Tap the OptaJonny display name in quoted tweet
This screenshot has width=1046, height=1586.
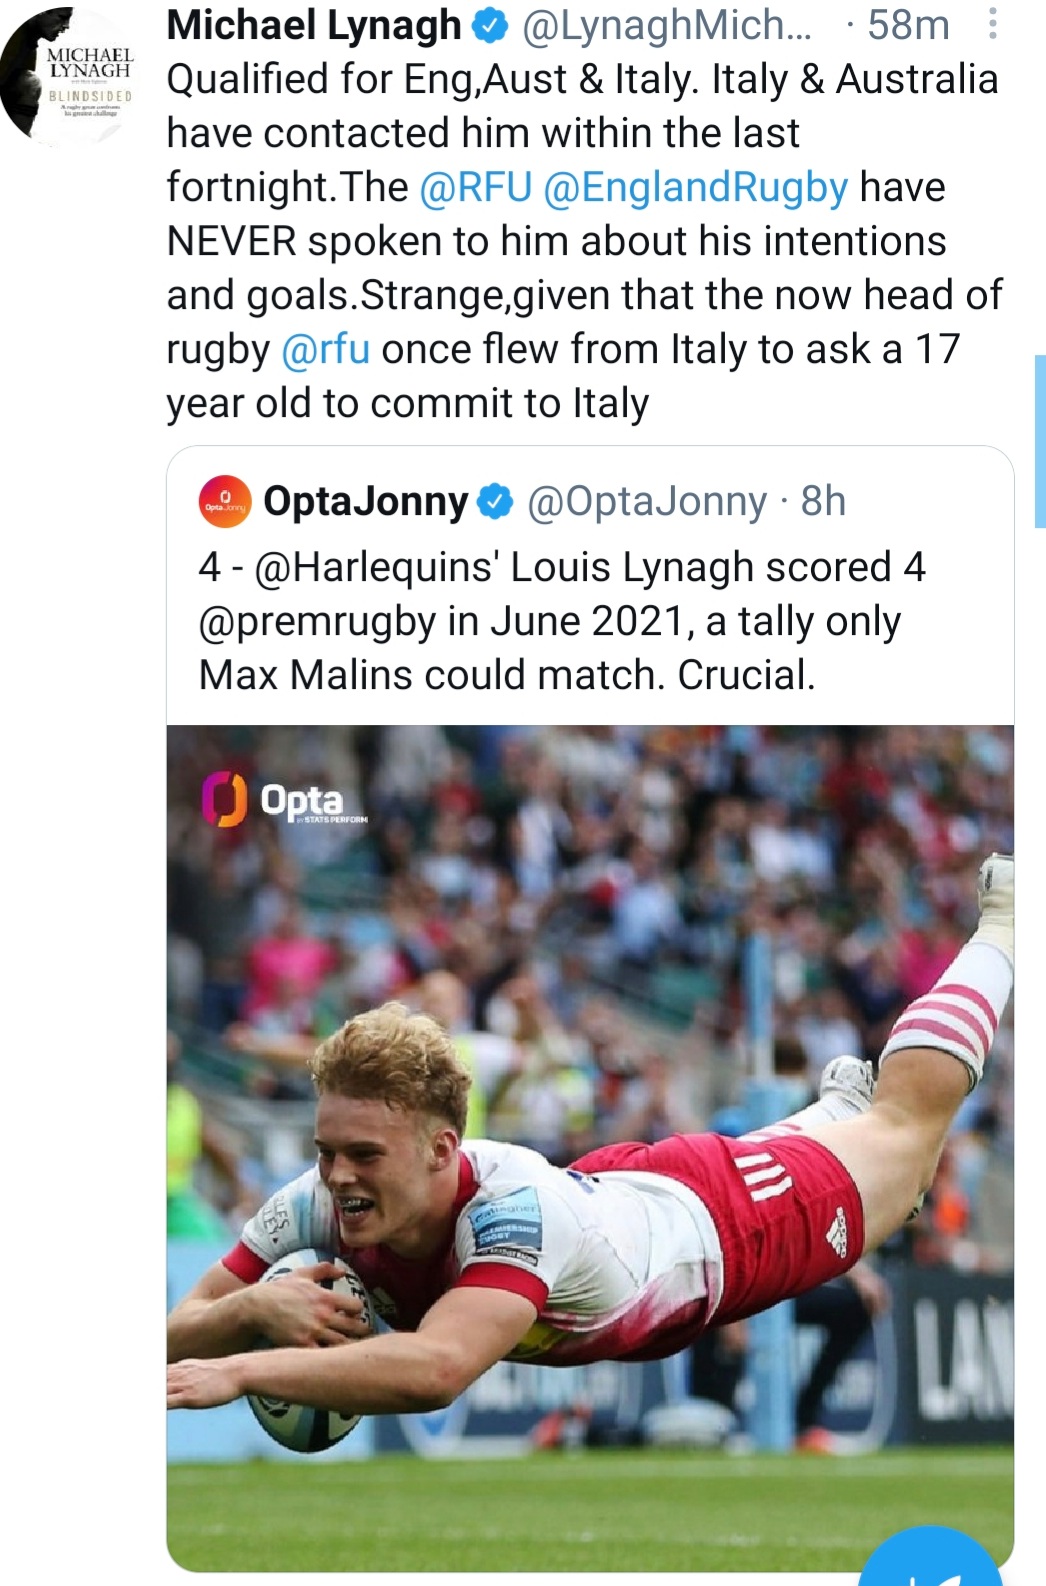(x=365, y=501)
